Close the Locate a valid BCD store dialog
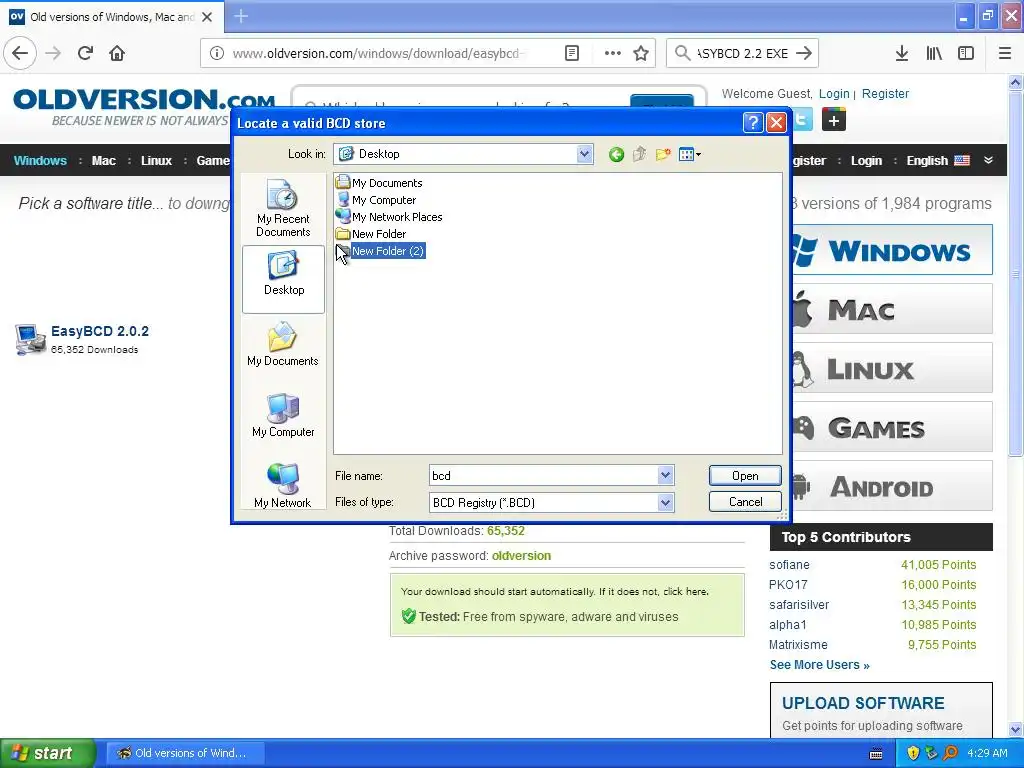 point(776,123)
